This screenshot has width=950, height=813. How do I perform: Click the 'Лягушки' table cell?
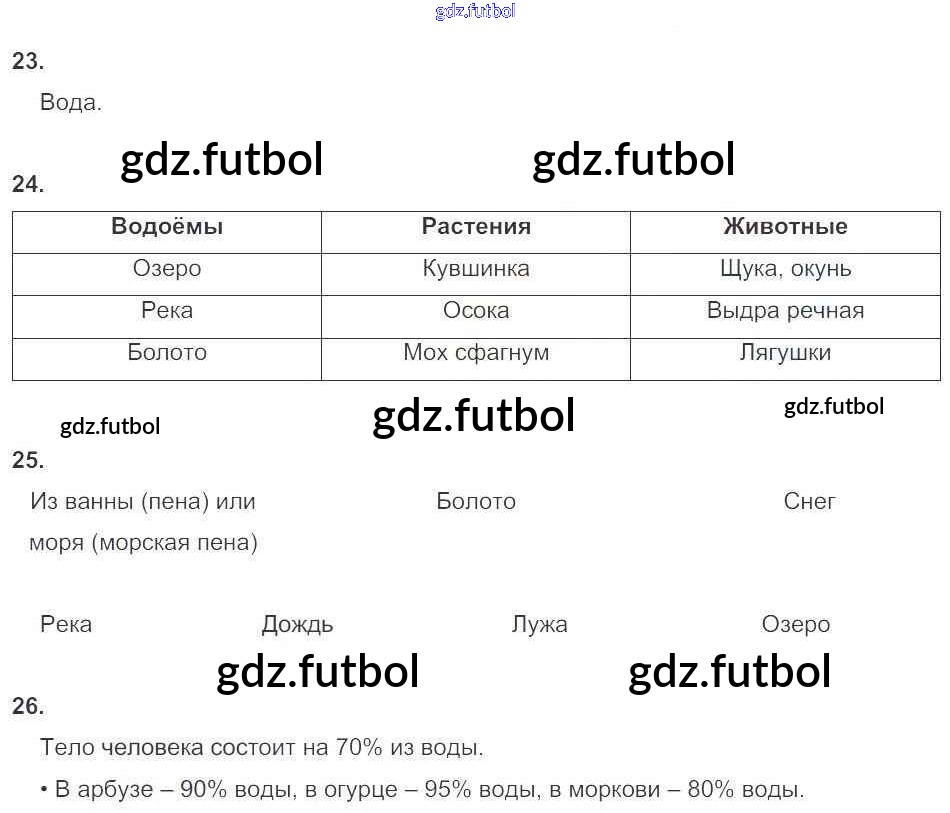(x=785, y=353)
